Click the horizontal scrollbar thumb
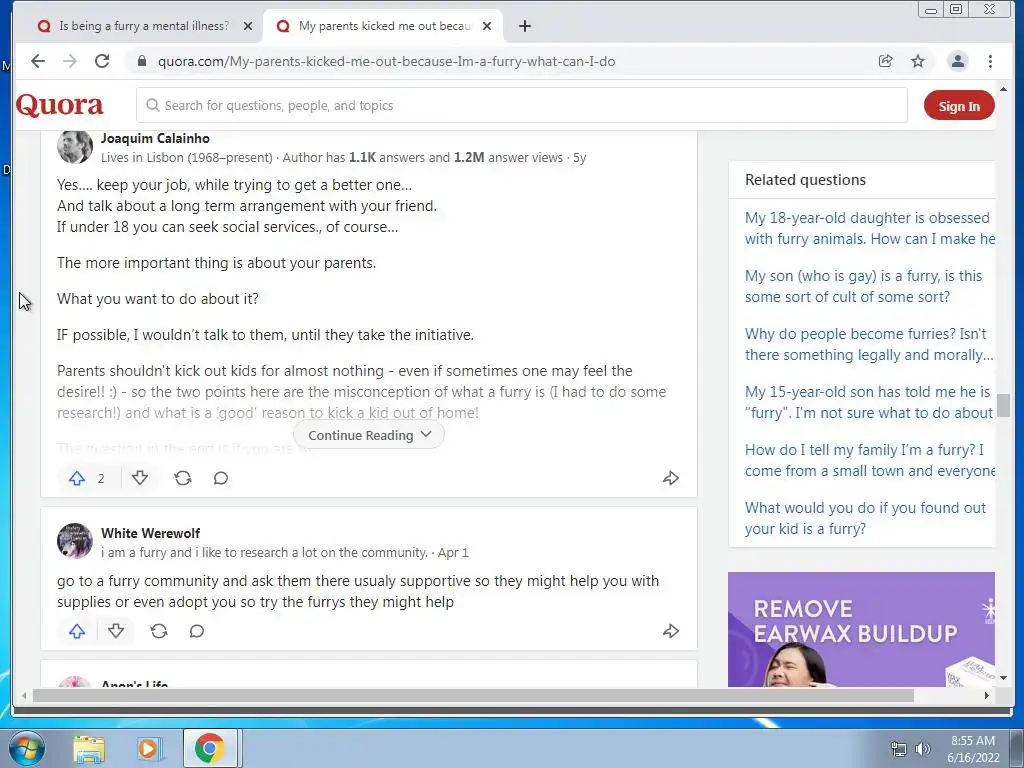 tap(473, 696)
